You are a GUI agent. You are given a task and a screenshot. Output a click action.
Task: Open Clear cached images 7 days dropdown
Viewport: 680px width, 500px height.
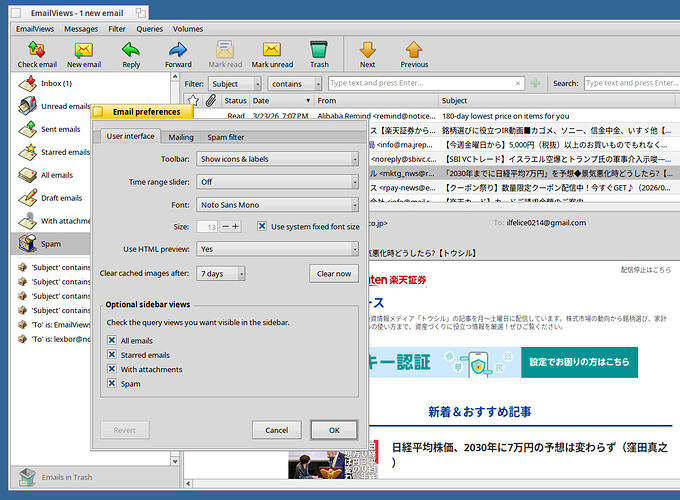(221, 274)
